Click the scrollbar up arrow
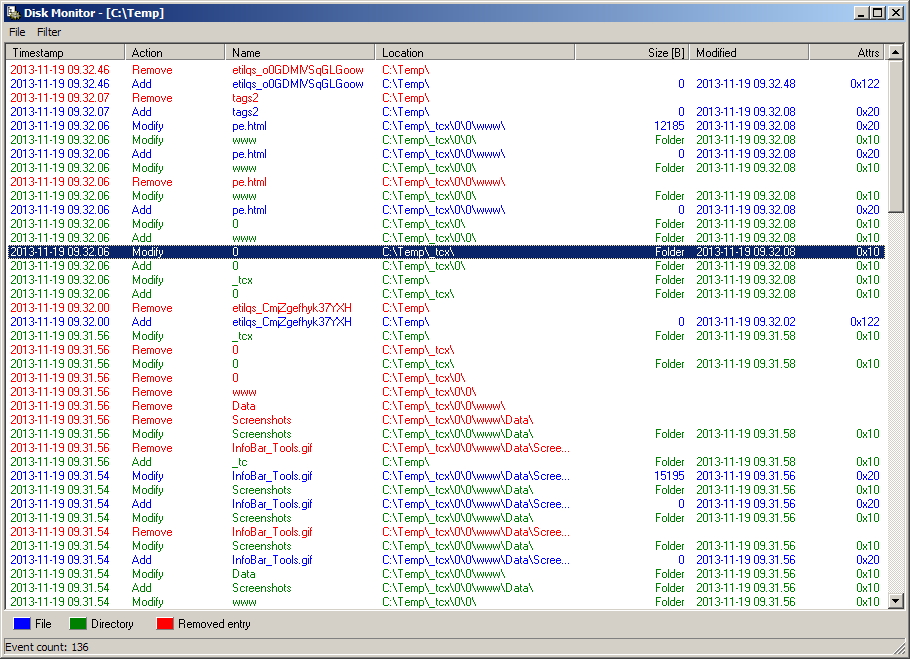The width and height of the screenshot is (910, 659). tap(895, 52)
